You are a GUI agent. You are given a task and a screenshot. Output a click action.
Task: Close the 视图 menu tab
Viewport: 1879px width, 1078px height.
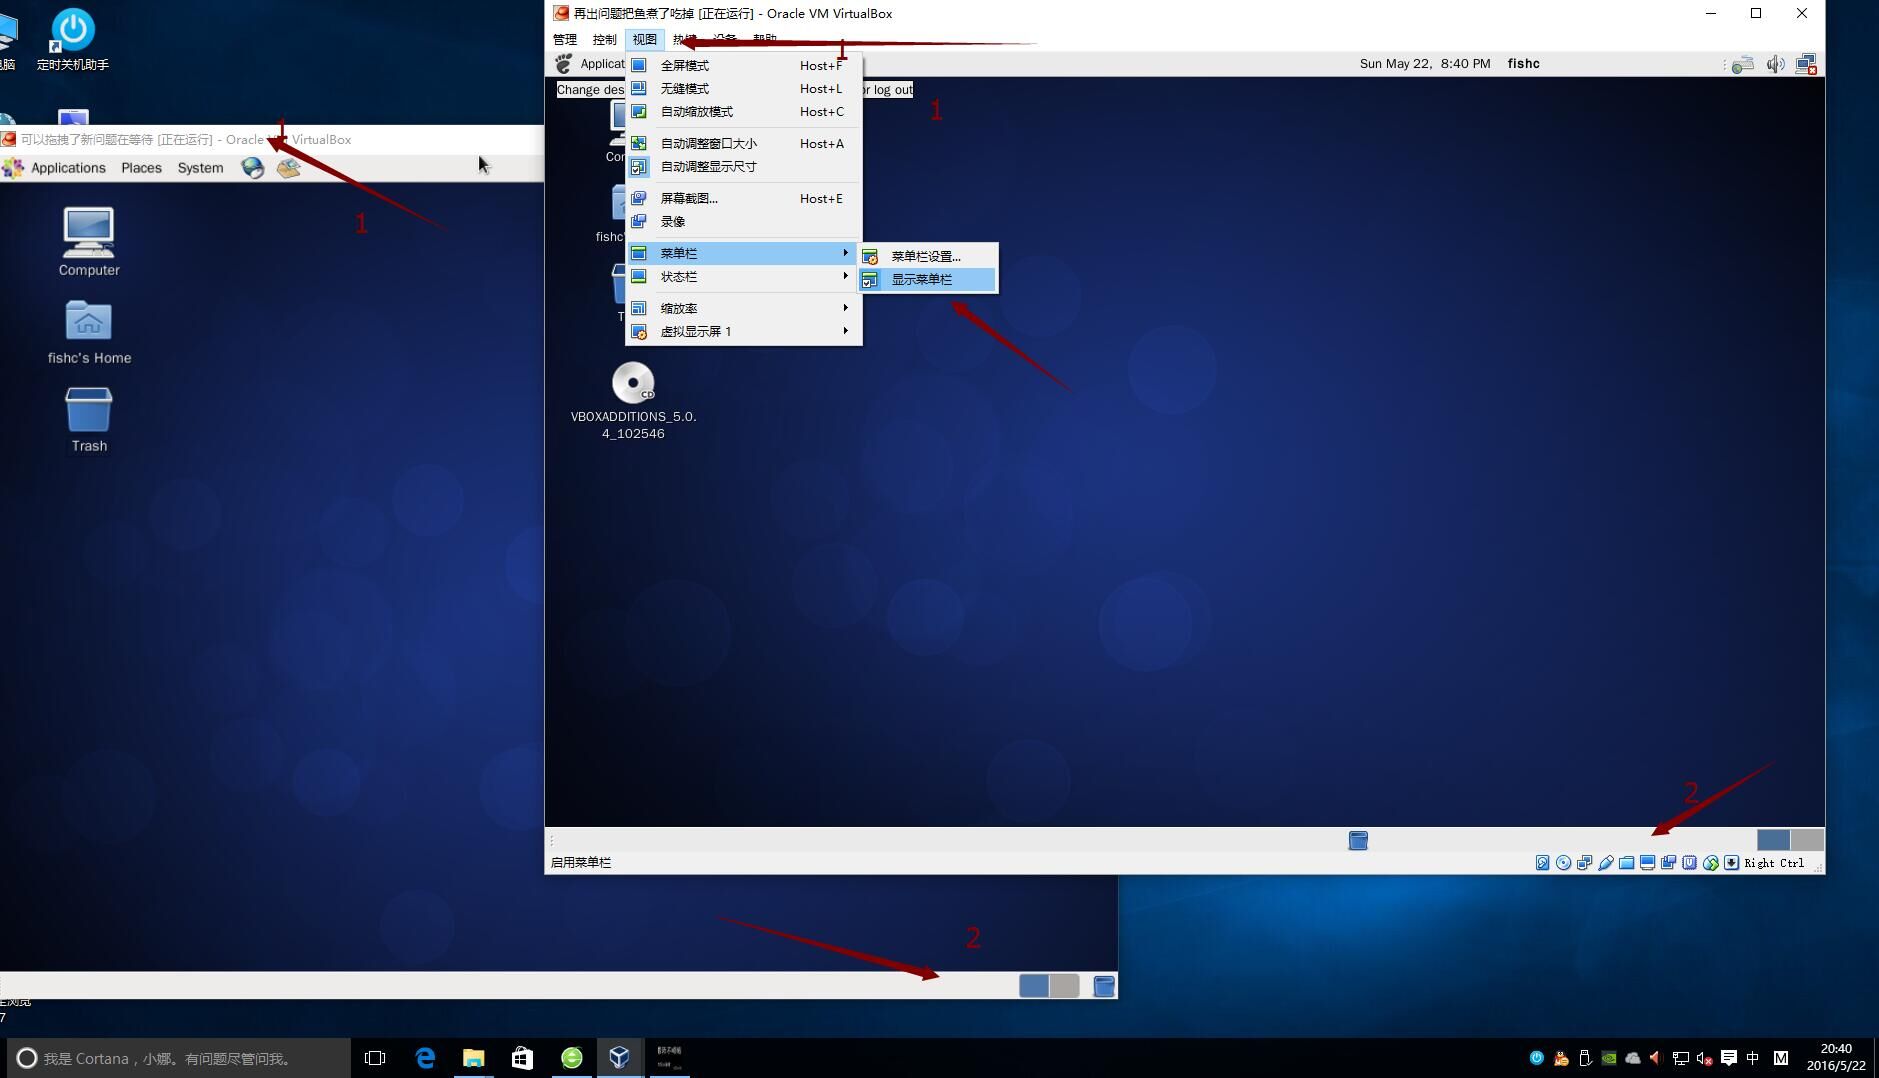pyautogui.click(x=644, y=39)
